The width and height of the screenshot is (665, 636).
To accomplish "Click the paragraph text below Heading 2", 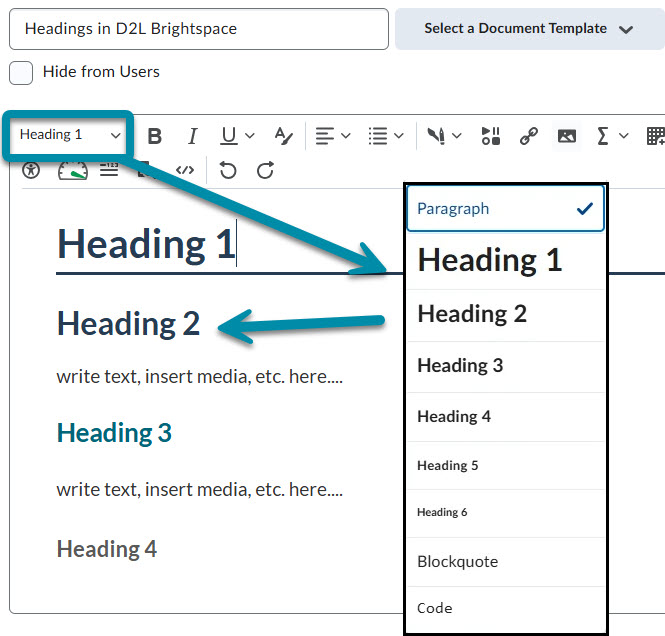I will 200,377.
